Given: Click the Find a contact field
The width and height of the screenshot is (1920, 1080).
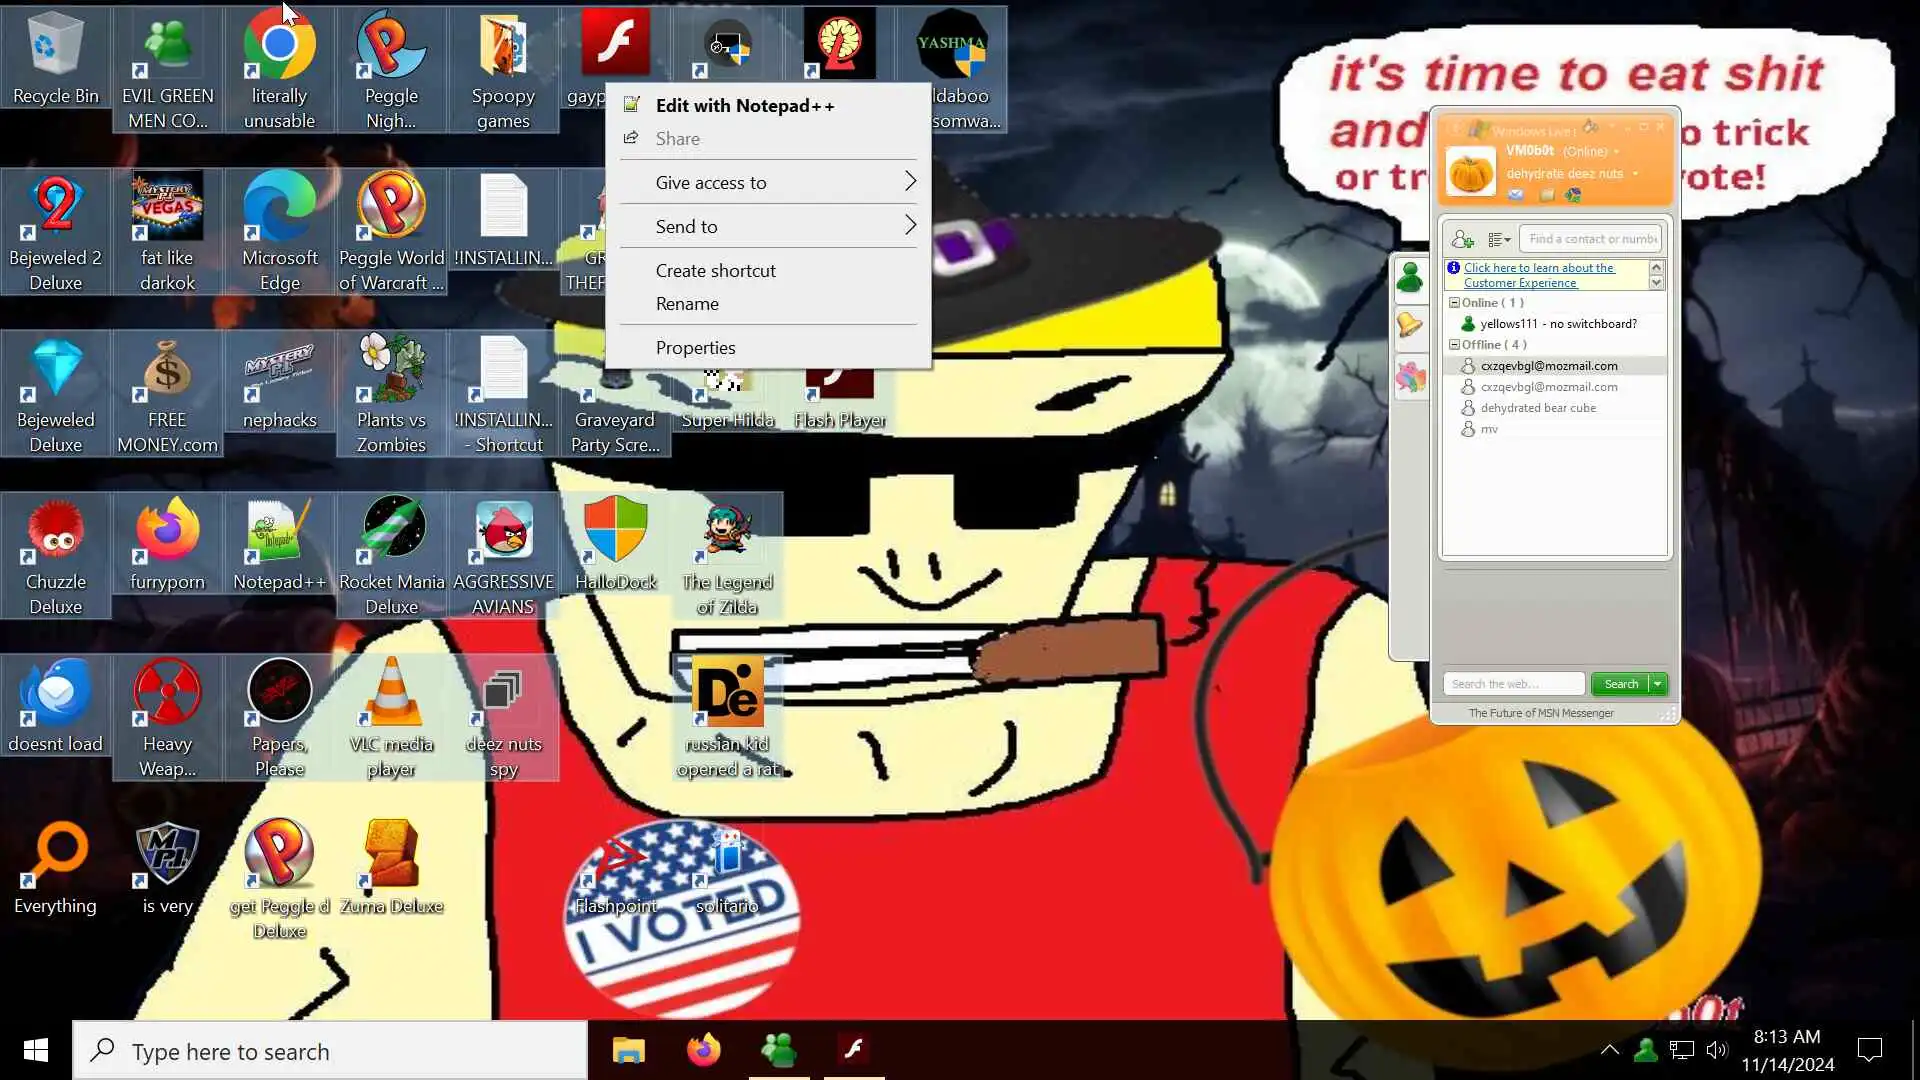Looking at the screenshot, I should [1592, 239].
